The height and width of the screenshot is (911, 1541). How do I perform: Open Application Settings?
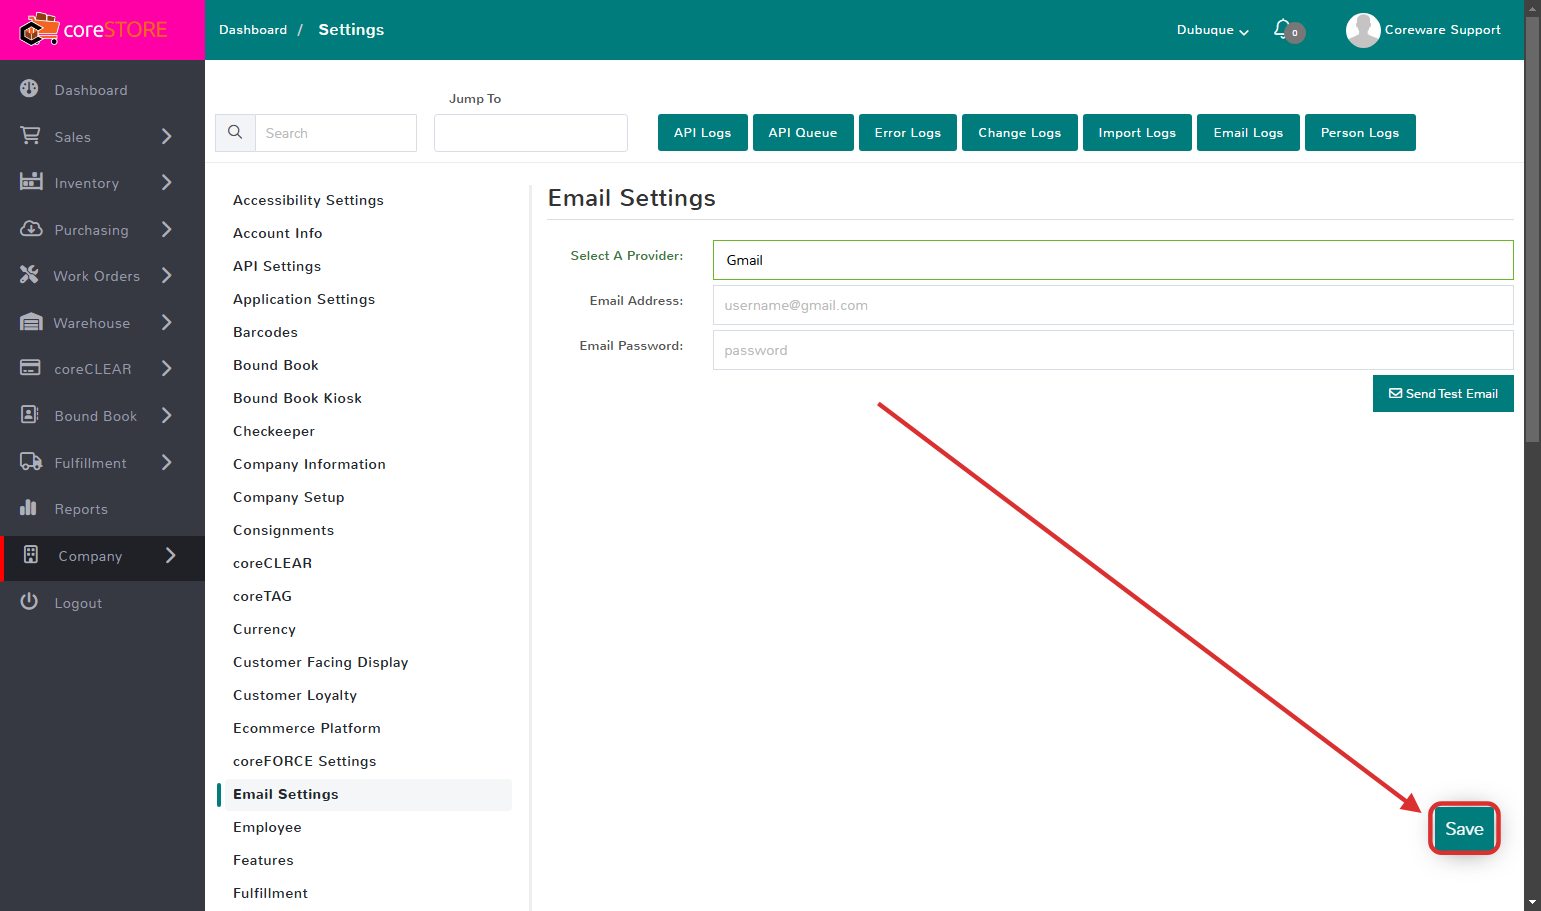pyautogui.click(x=304, y=299)
